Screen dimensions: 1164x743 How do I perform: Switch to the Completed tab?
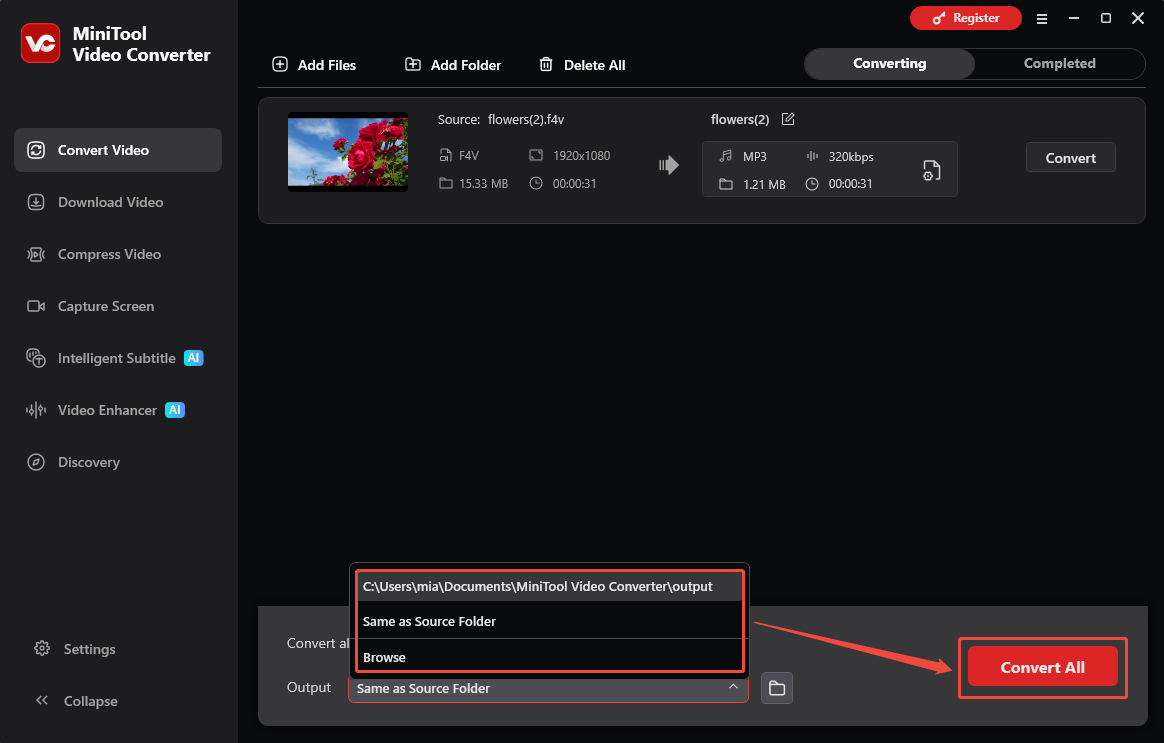coord(1059,64)
